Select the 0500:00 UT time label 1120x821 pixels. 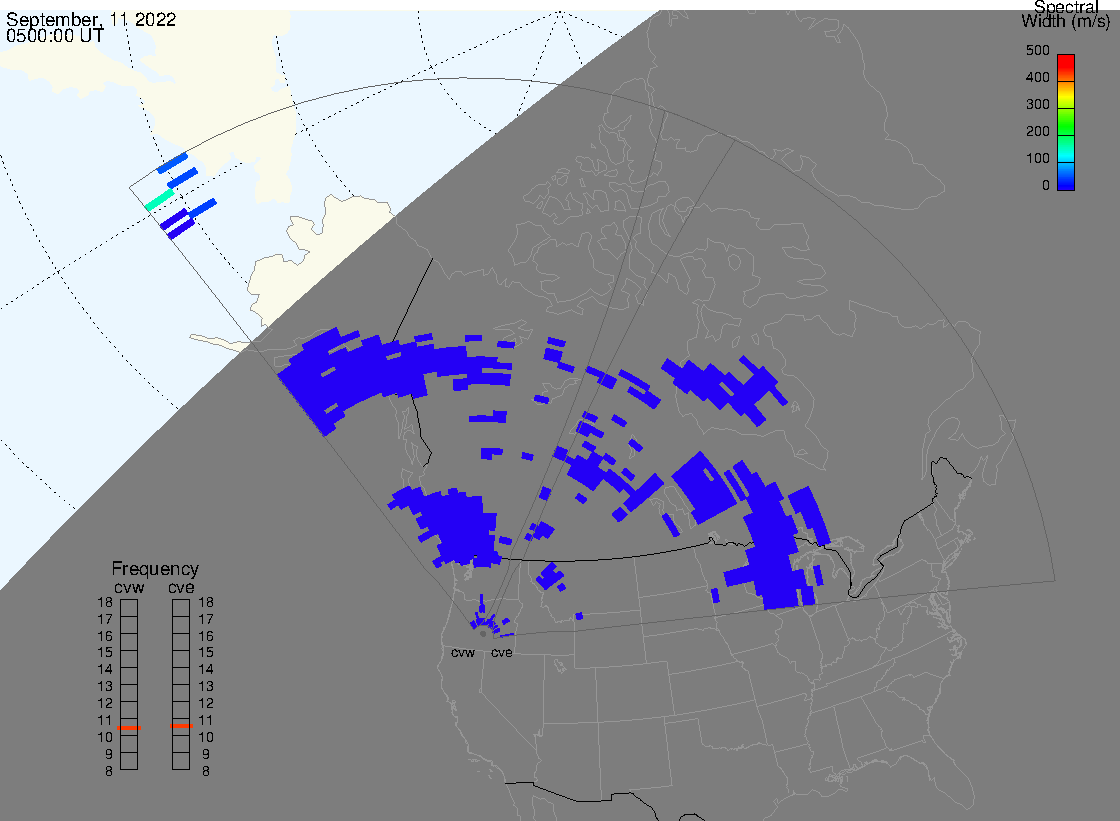(54, 36)
